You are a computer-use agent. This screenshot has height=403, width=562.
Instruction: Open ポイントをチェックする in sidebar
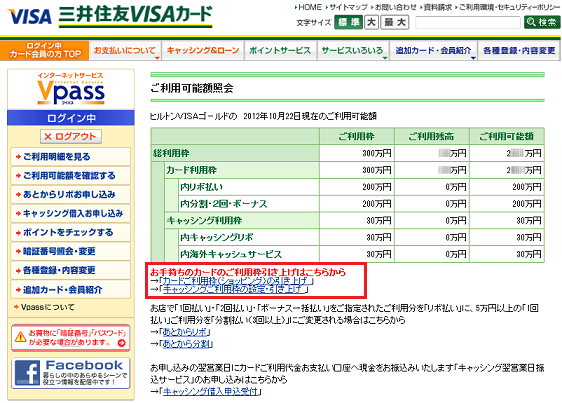click(71, 232)
